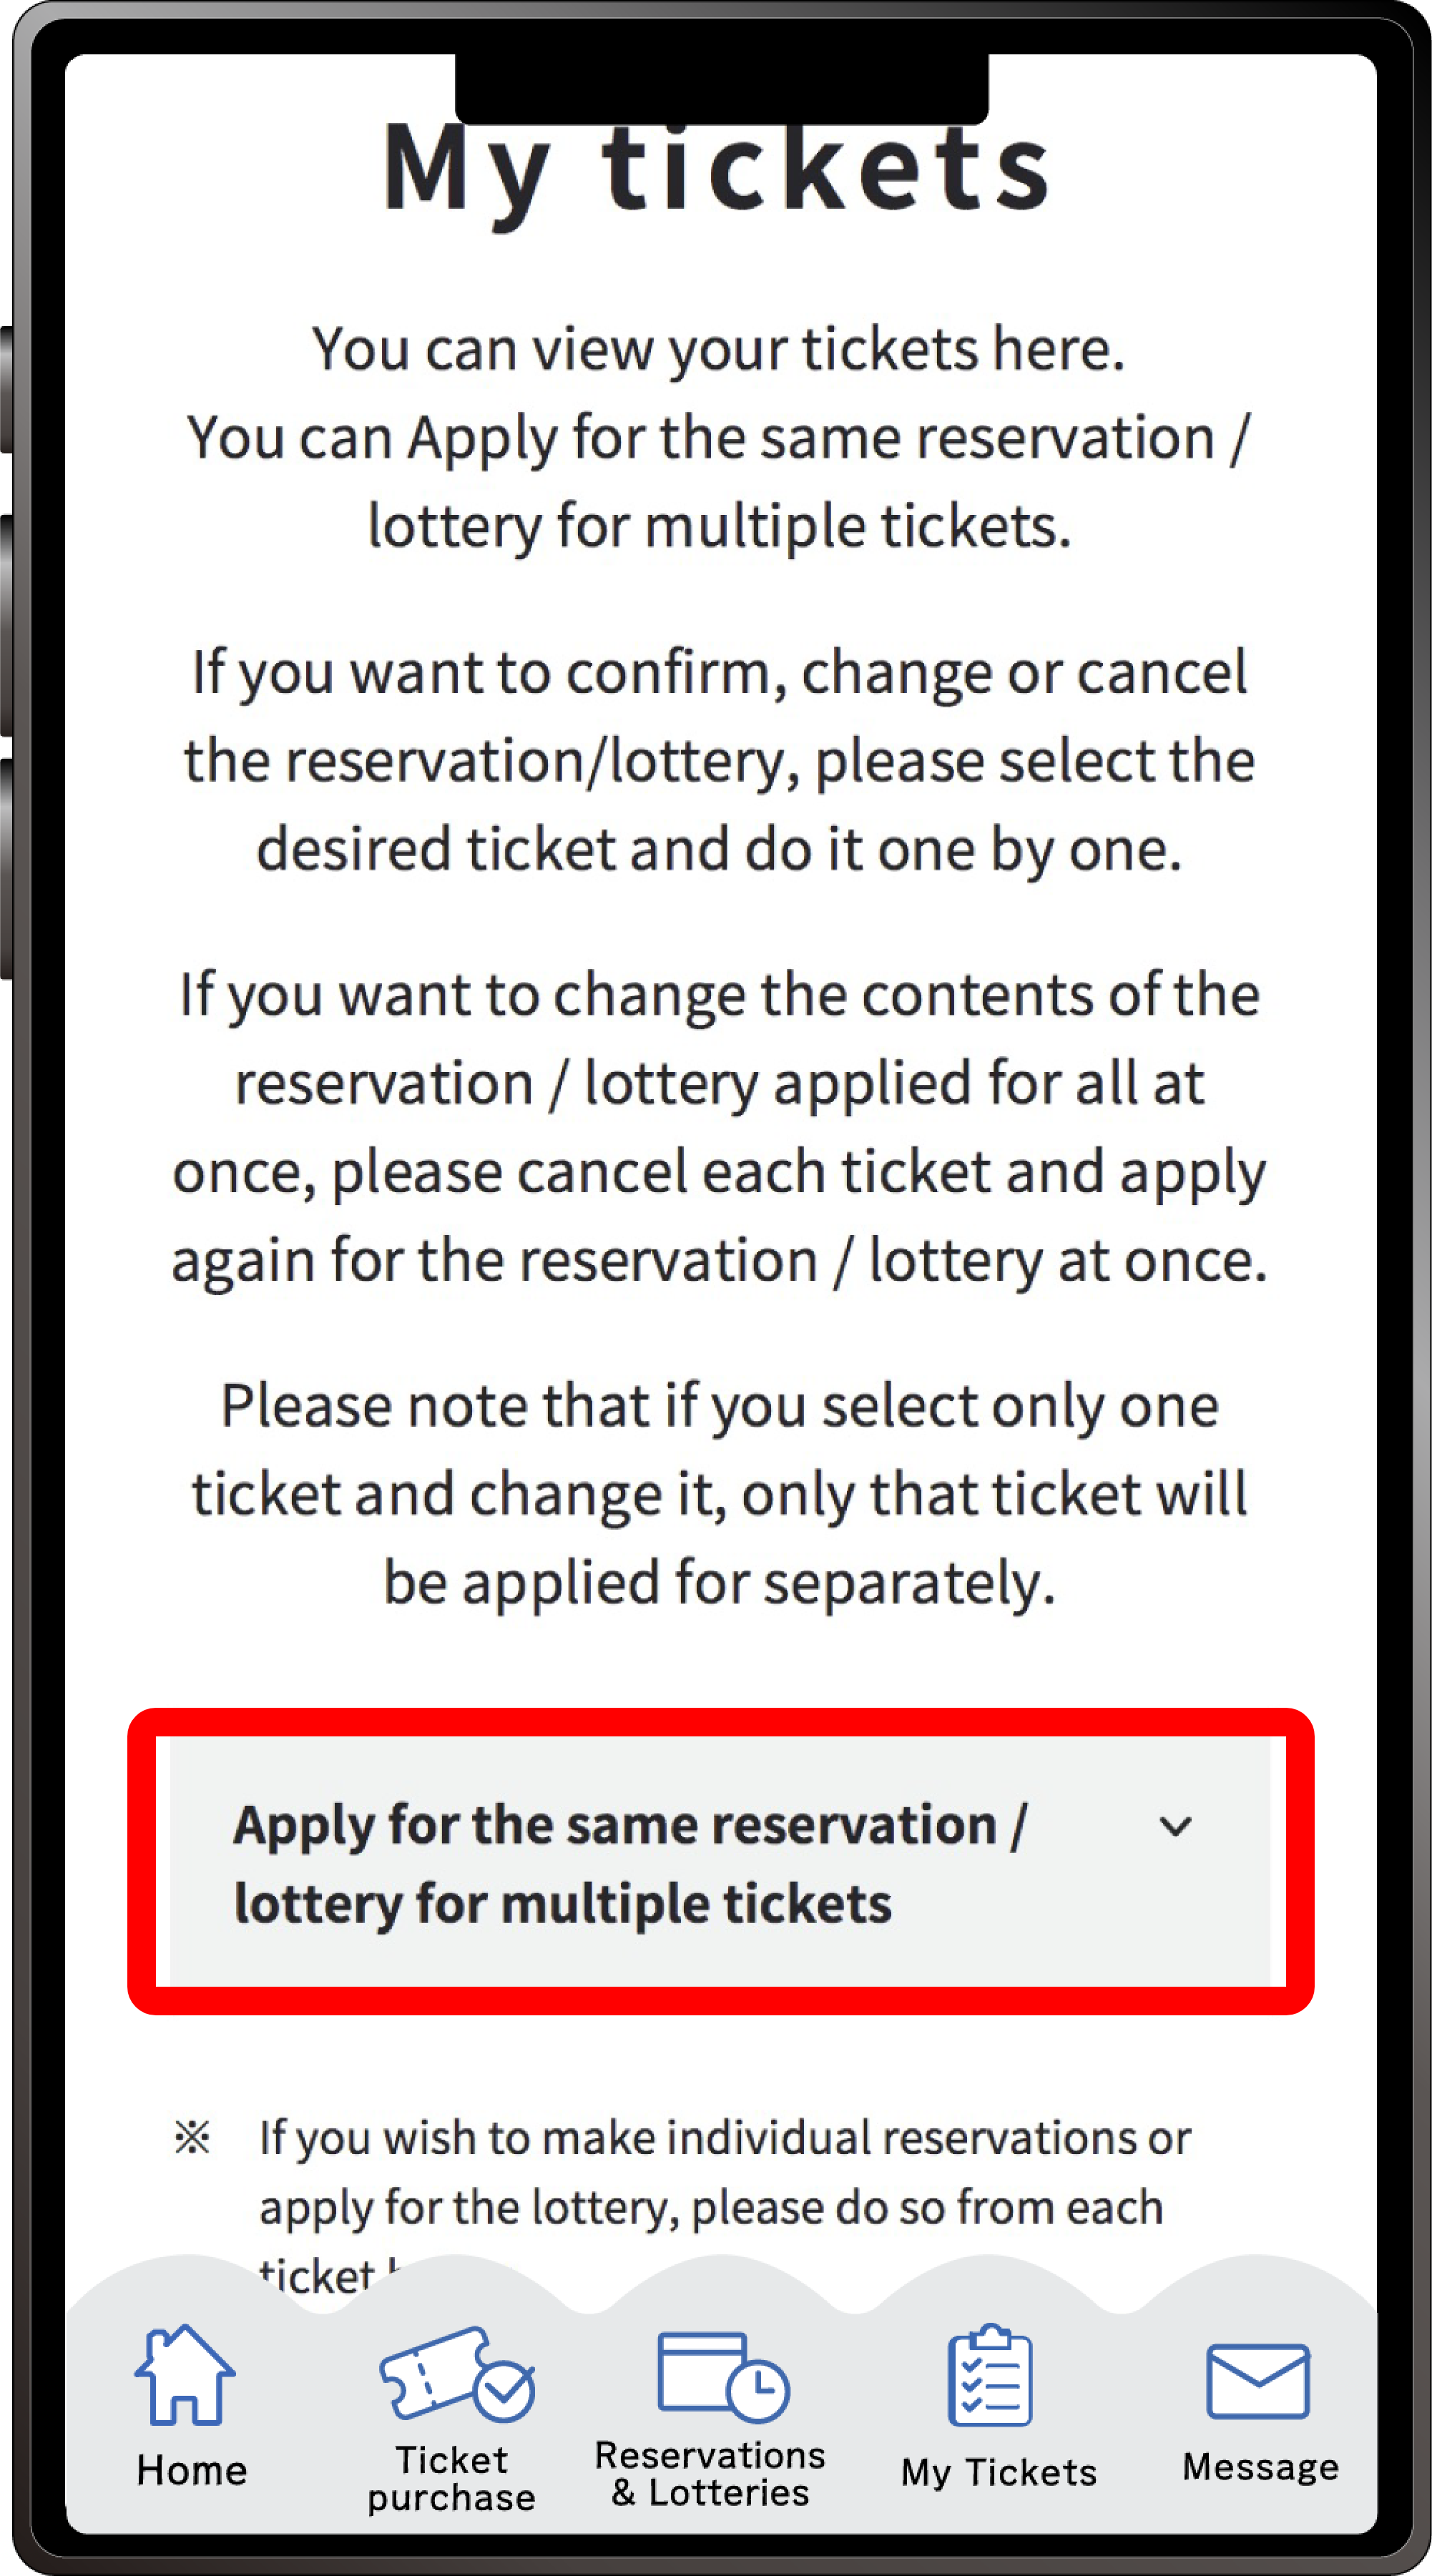The width and height of the screenshot is (1432, 2576).
Task: Choose the My Tickets tab label
Action: [x=998, y=2473]
